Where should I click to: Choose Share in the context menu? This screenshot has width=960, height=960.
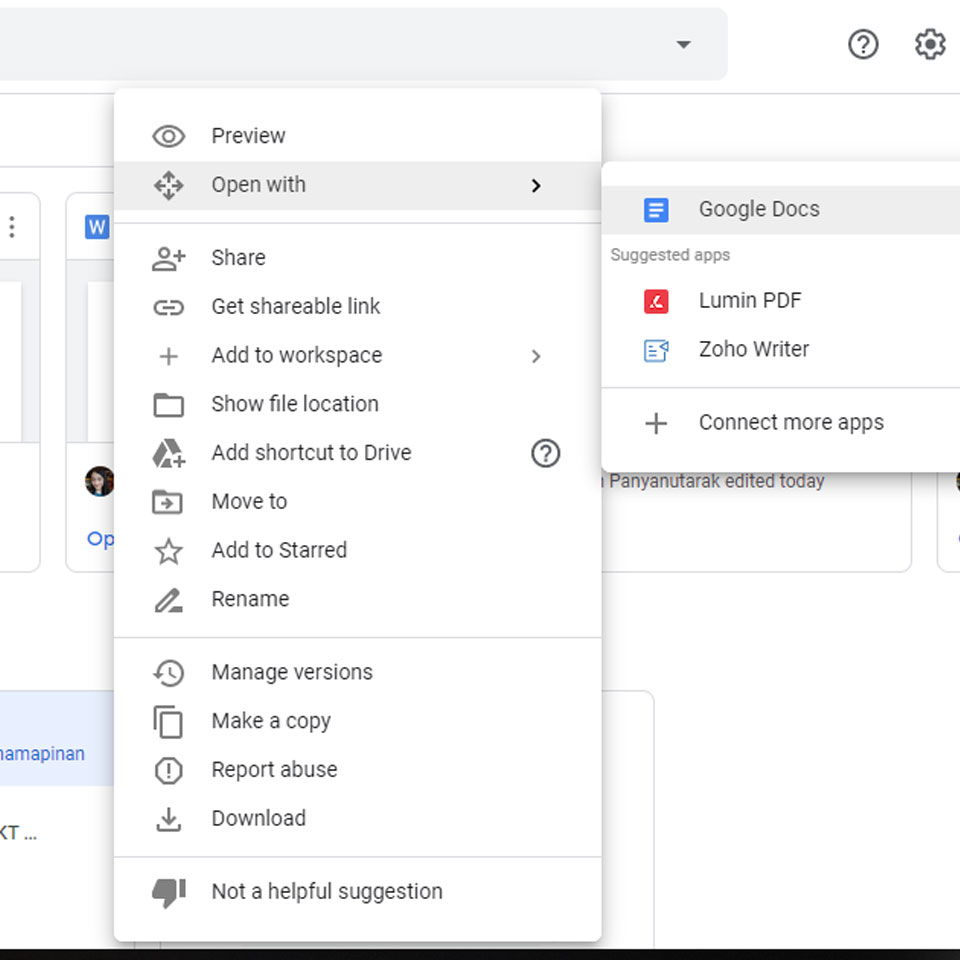click(x=358, y=258)
